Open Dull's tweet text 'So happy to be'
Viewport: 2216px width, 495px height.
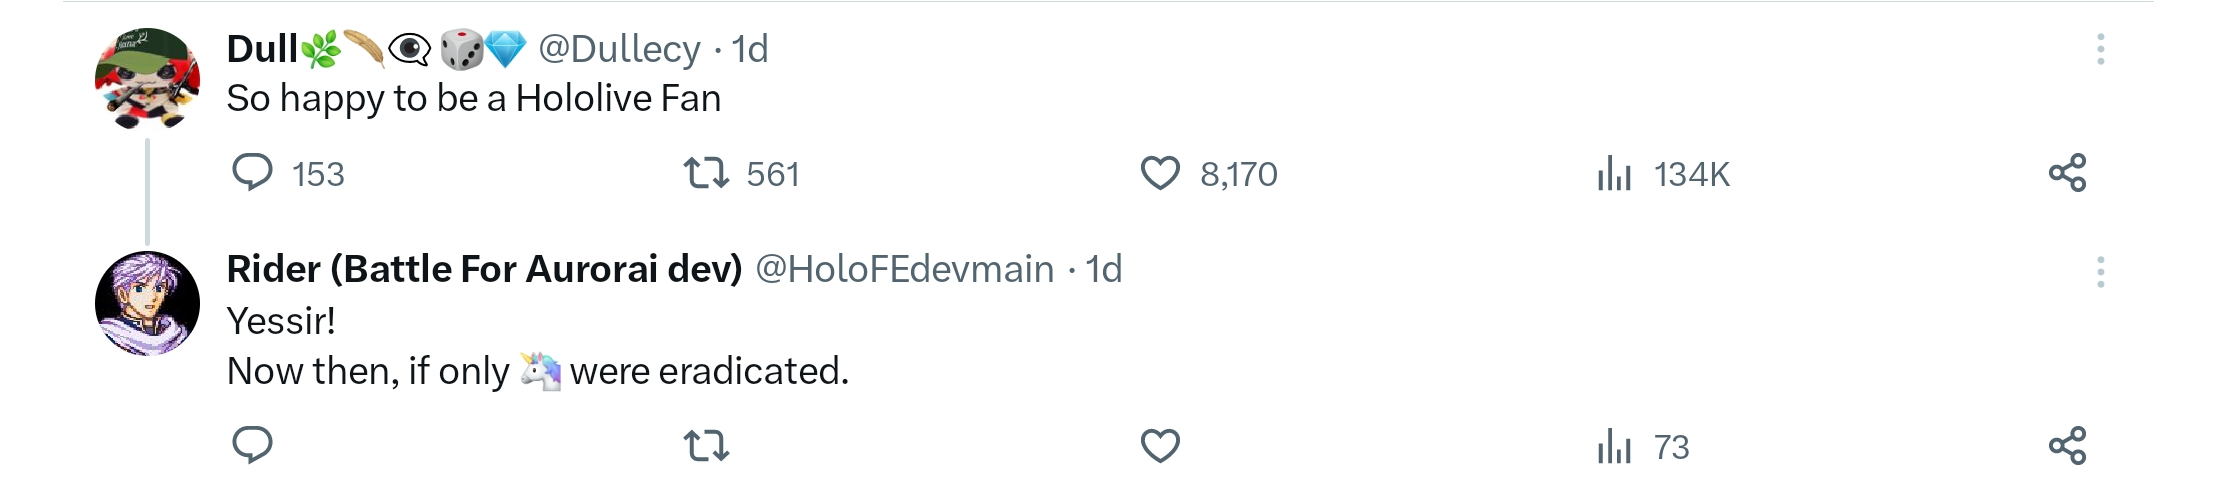click(x=473, y=99)
